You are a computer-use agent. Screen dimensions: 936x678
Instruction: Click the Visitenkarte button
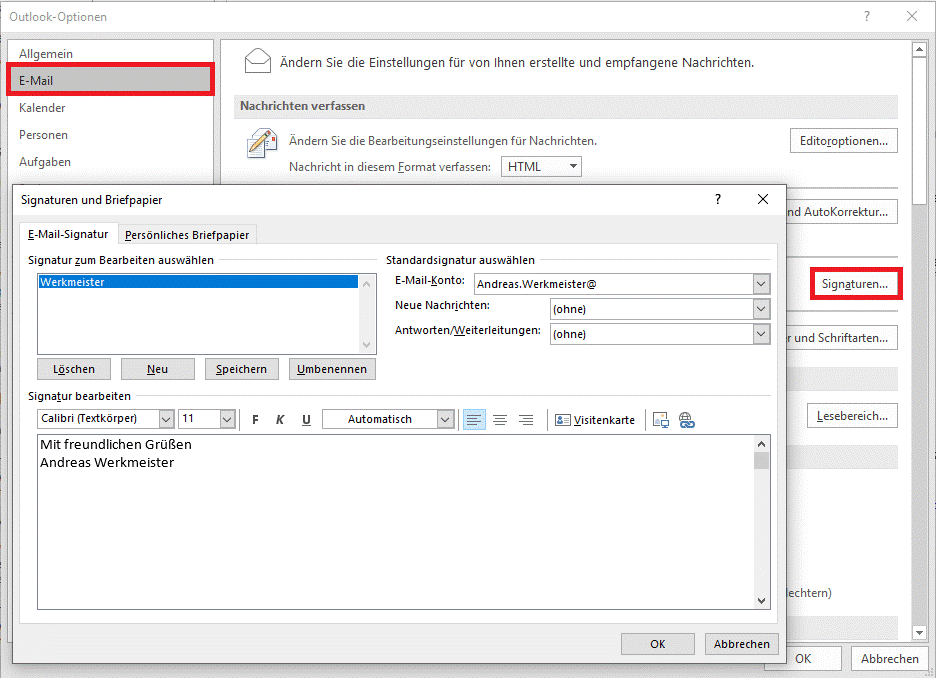[595, 420]
